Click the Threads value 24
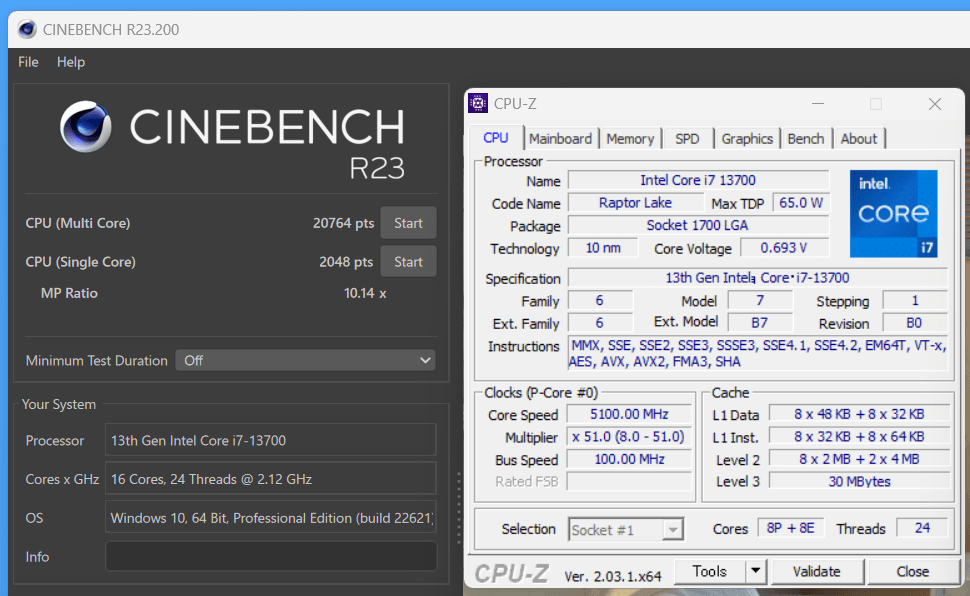Image resolution: width=970 pixels, height=596 pixels. (922, 528)
